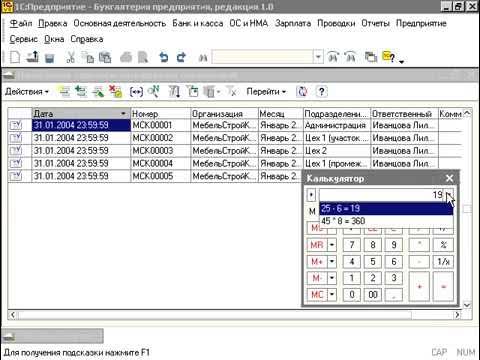The width and height of the screenshot is (480, 360).
Task: Click the binoculars Find icon left of search field
Action: click(203, 58)
